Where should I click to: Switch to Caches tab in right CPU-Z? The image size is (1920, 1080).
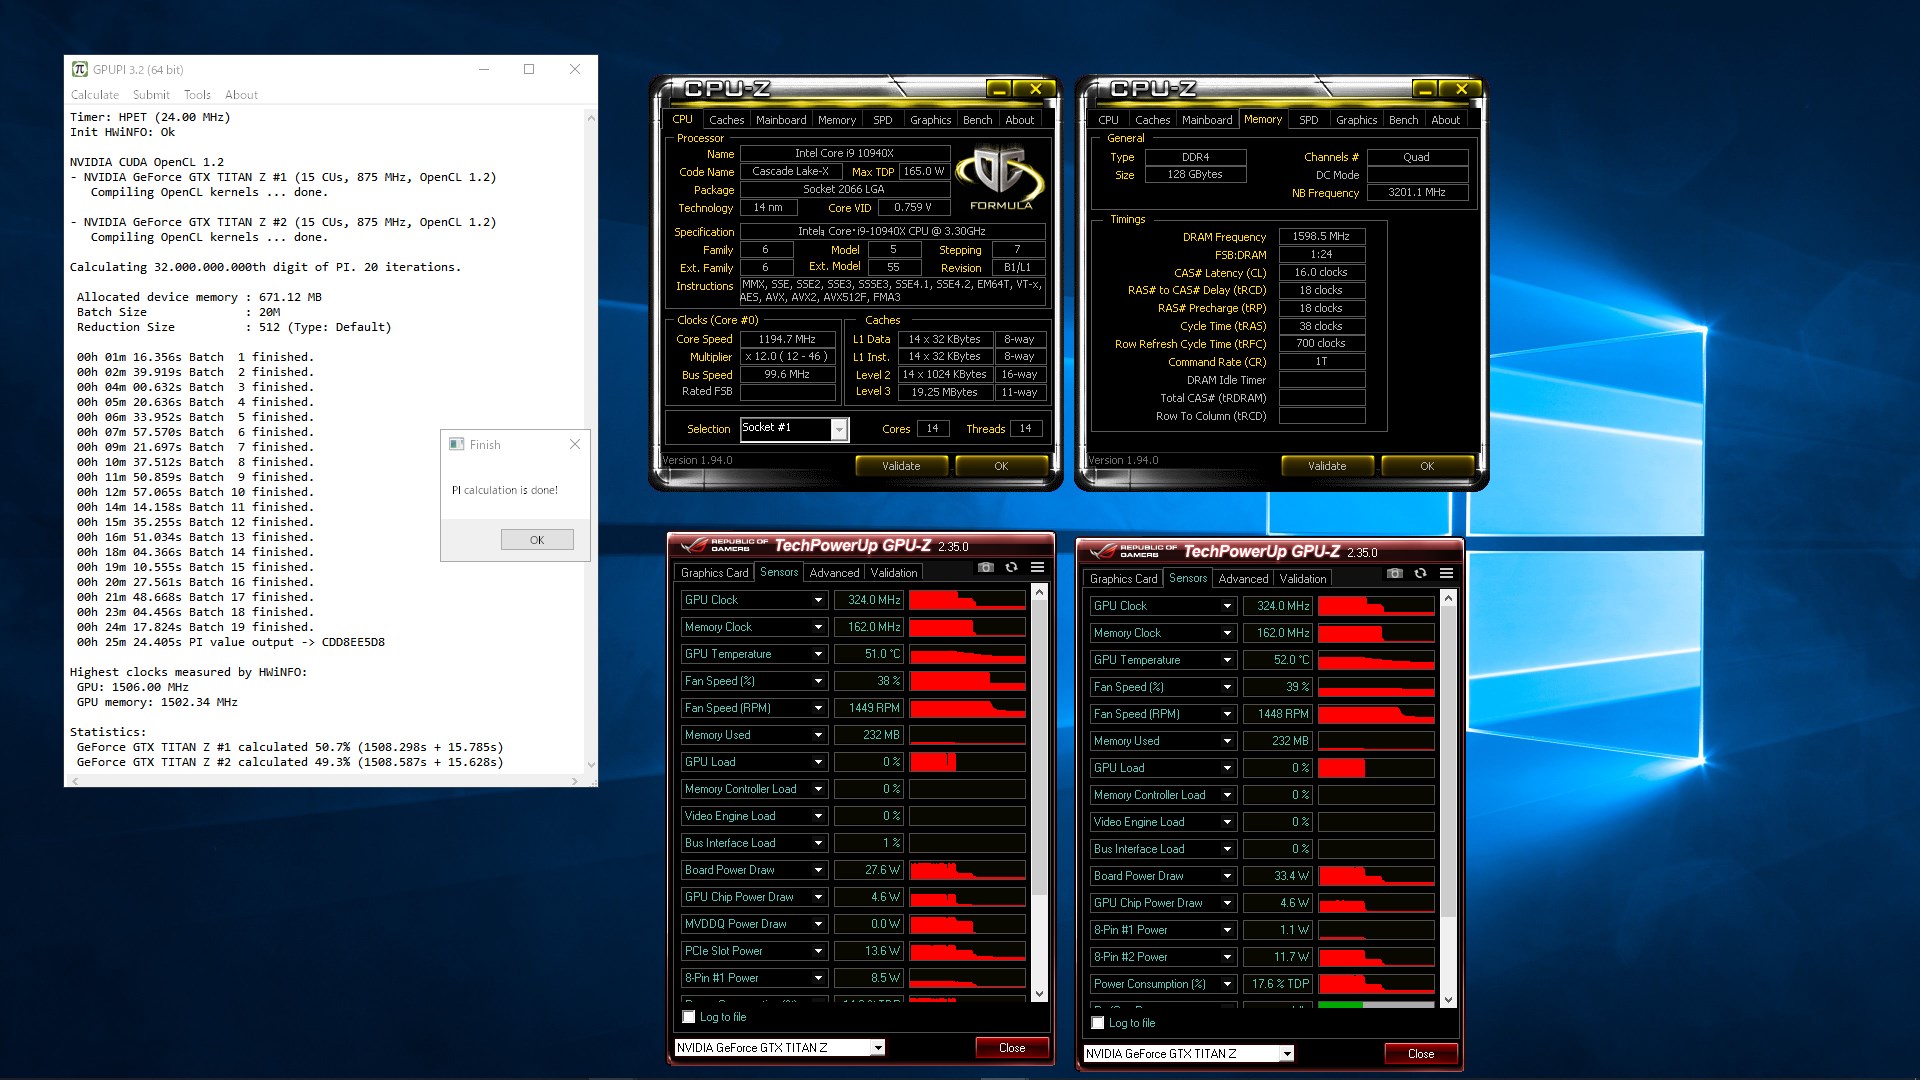click(1152, 120)
